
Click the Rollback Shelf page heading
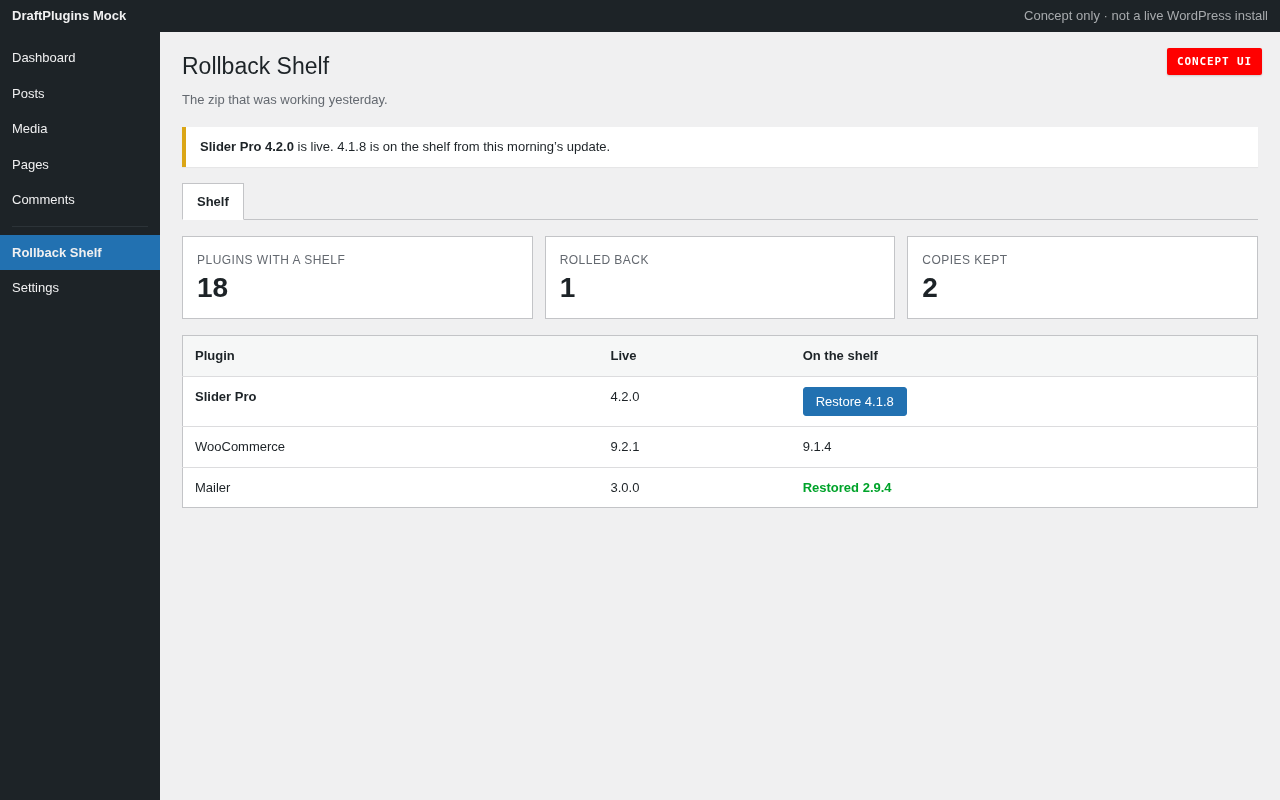tap(256, 66)
